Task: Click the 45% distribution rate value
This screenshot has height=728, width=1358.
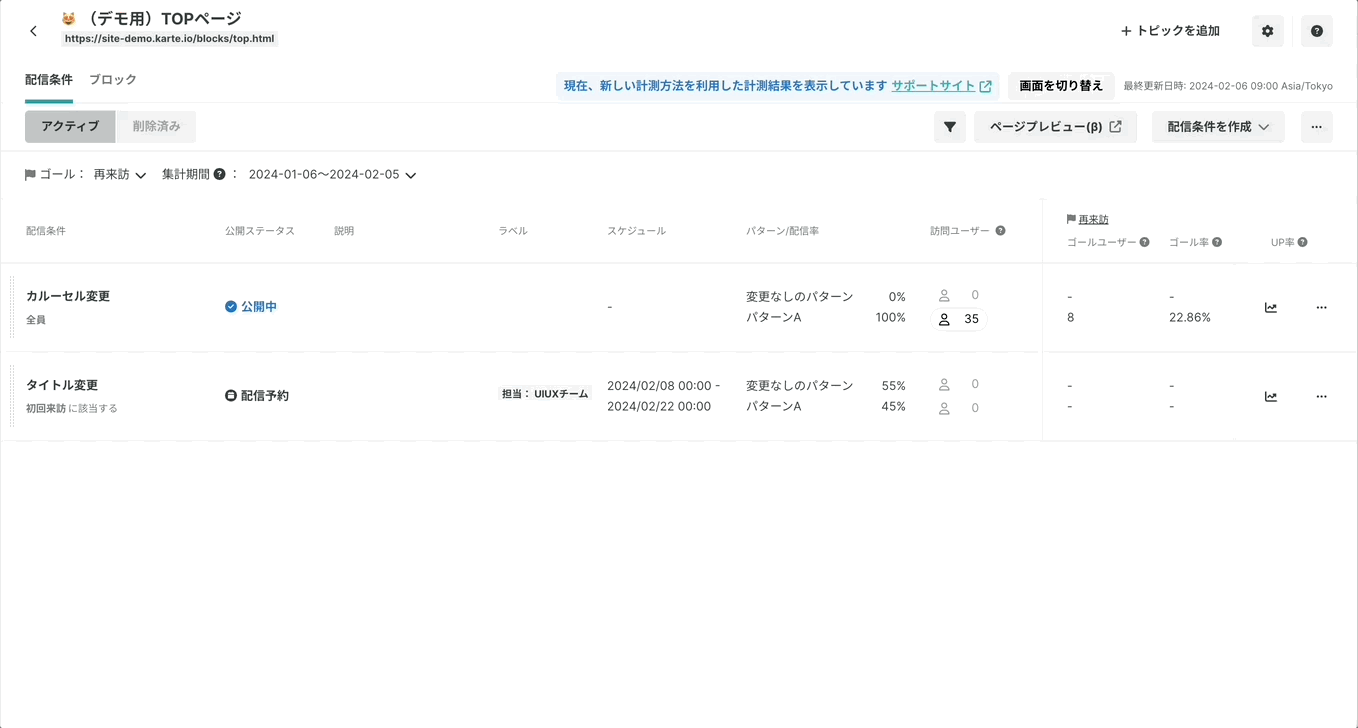Action: (x=894, y=406)
